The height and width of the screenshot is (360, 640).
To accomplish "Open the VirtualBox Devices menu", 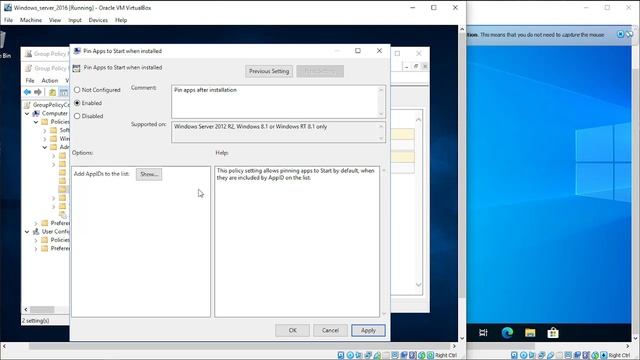I will [x=98, y=20].
